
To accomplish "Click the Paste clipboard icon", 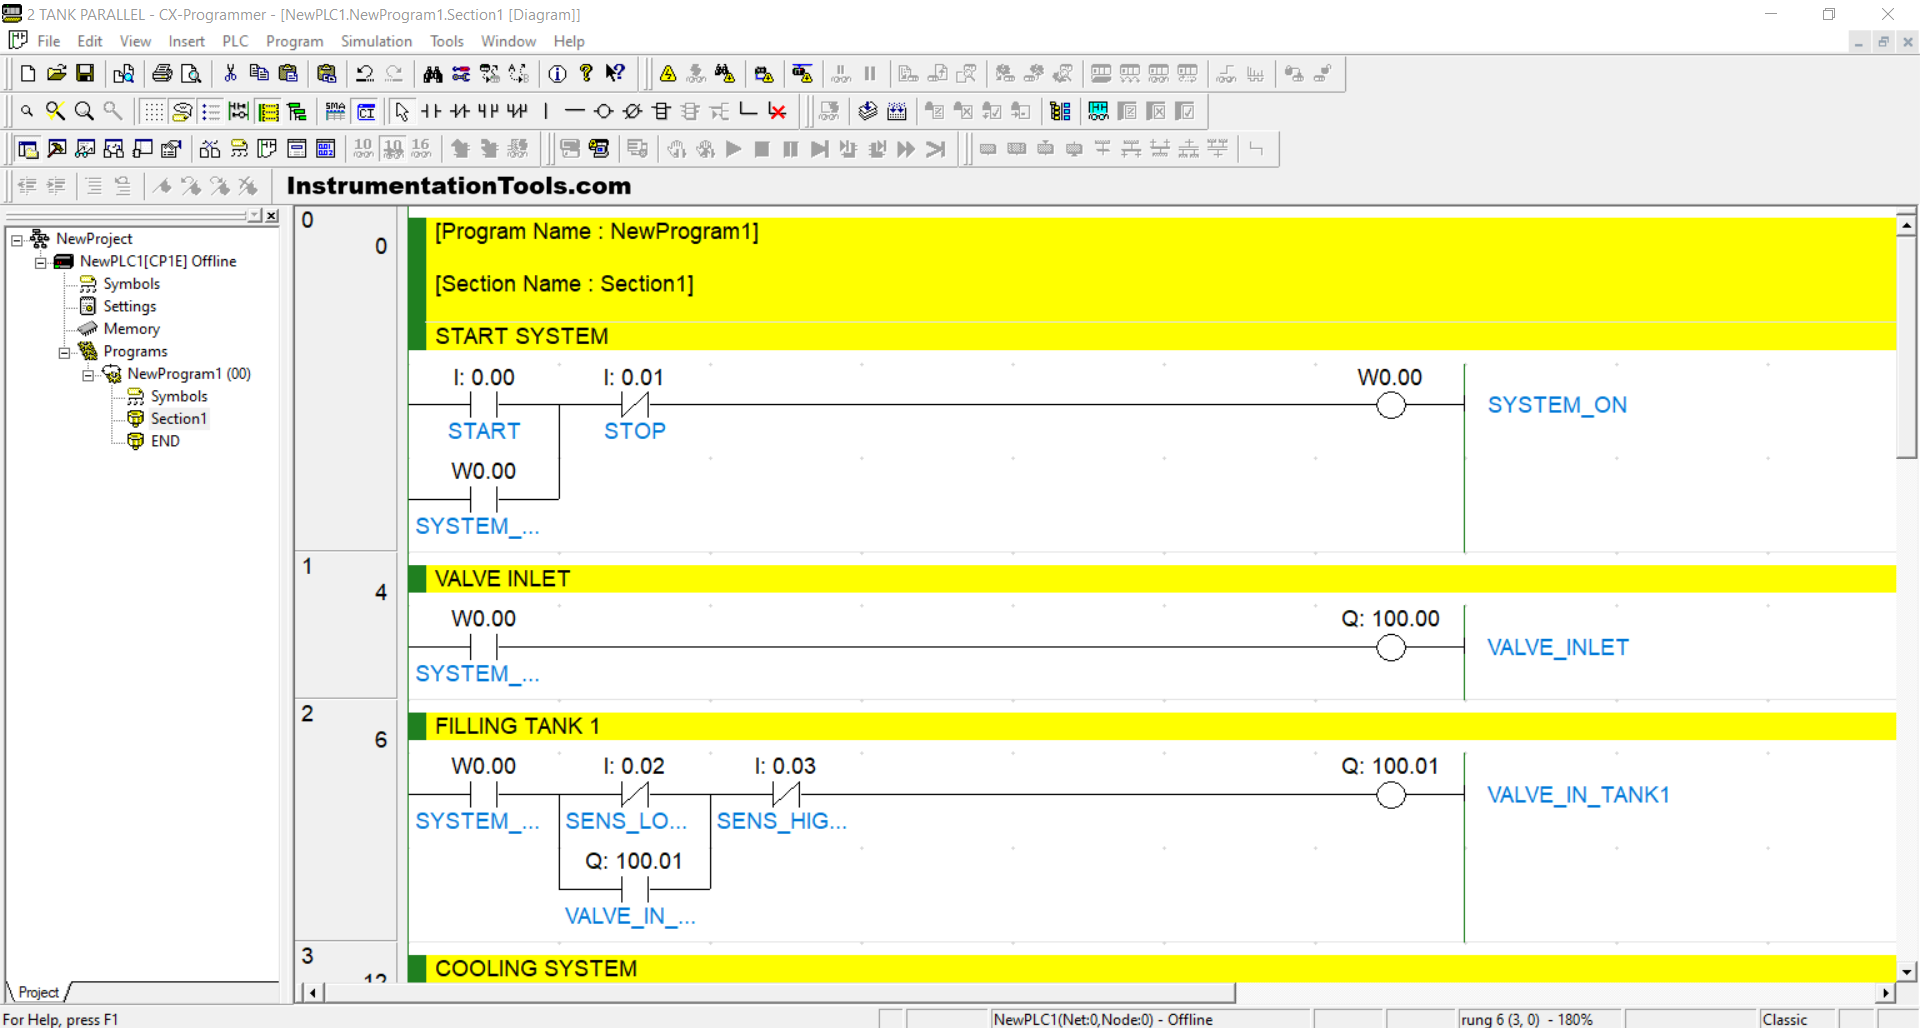I will click(x=288, y=73).
